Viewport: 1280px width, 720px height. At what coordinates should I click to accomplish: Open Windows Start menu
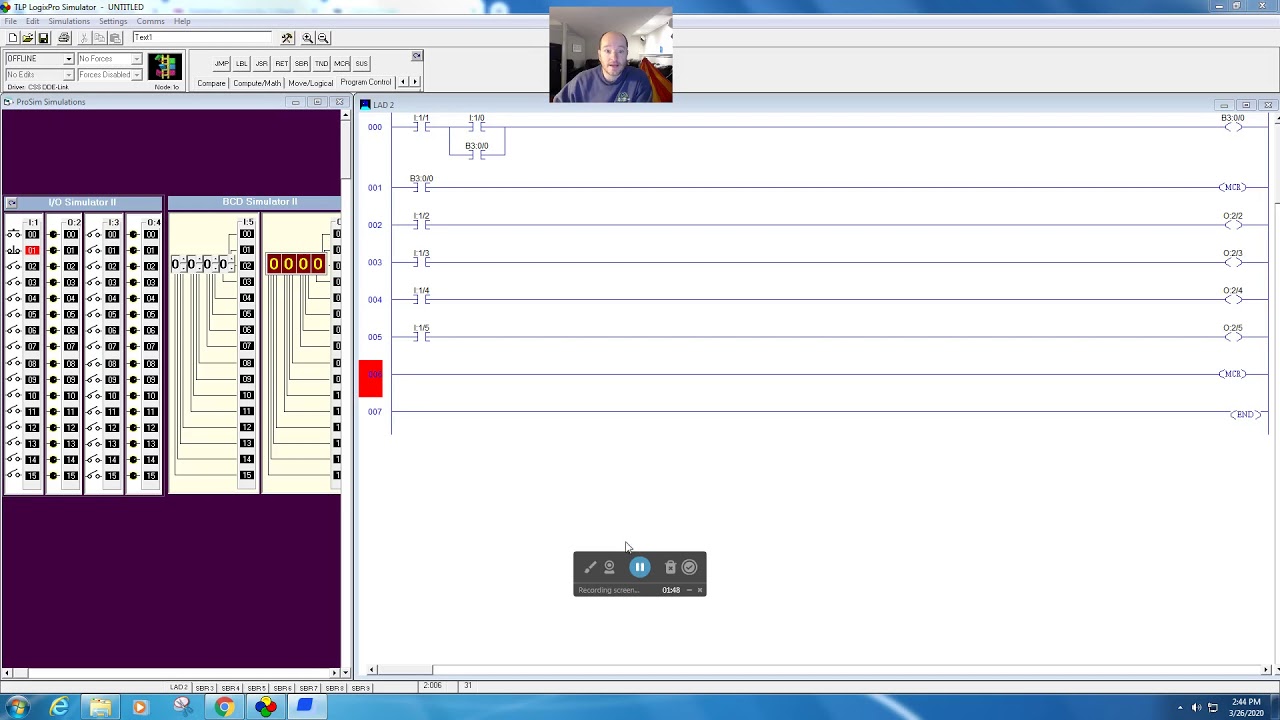tap(18, 708)
